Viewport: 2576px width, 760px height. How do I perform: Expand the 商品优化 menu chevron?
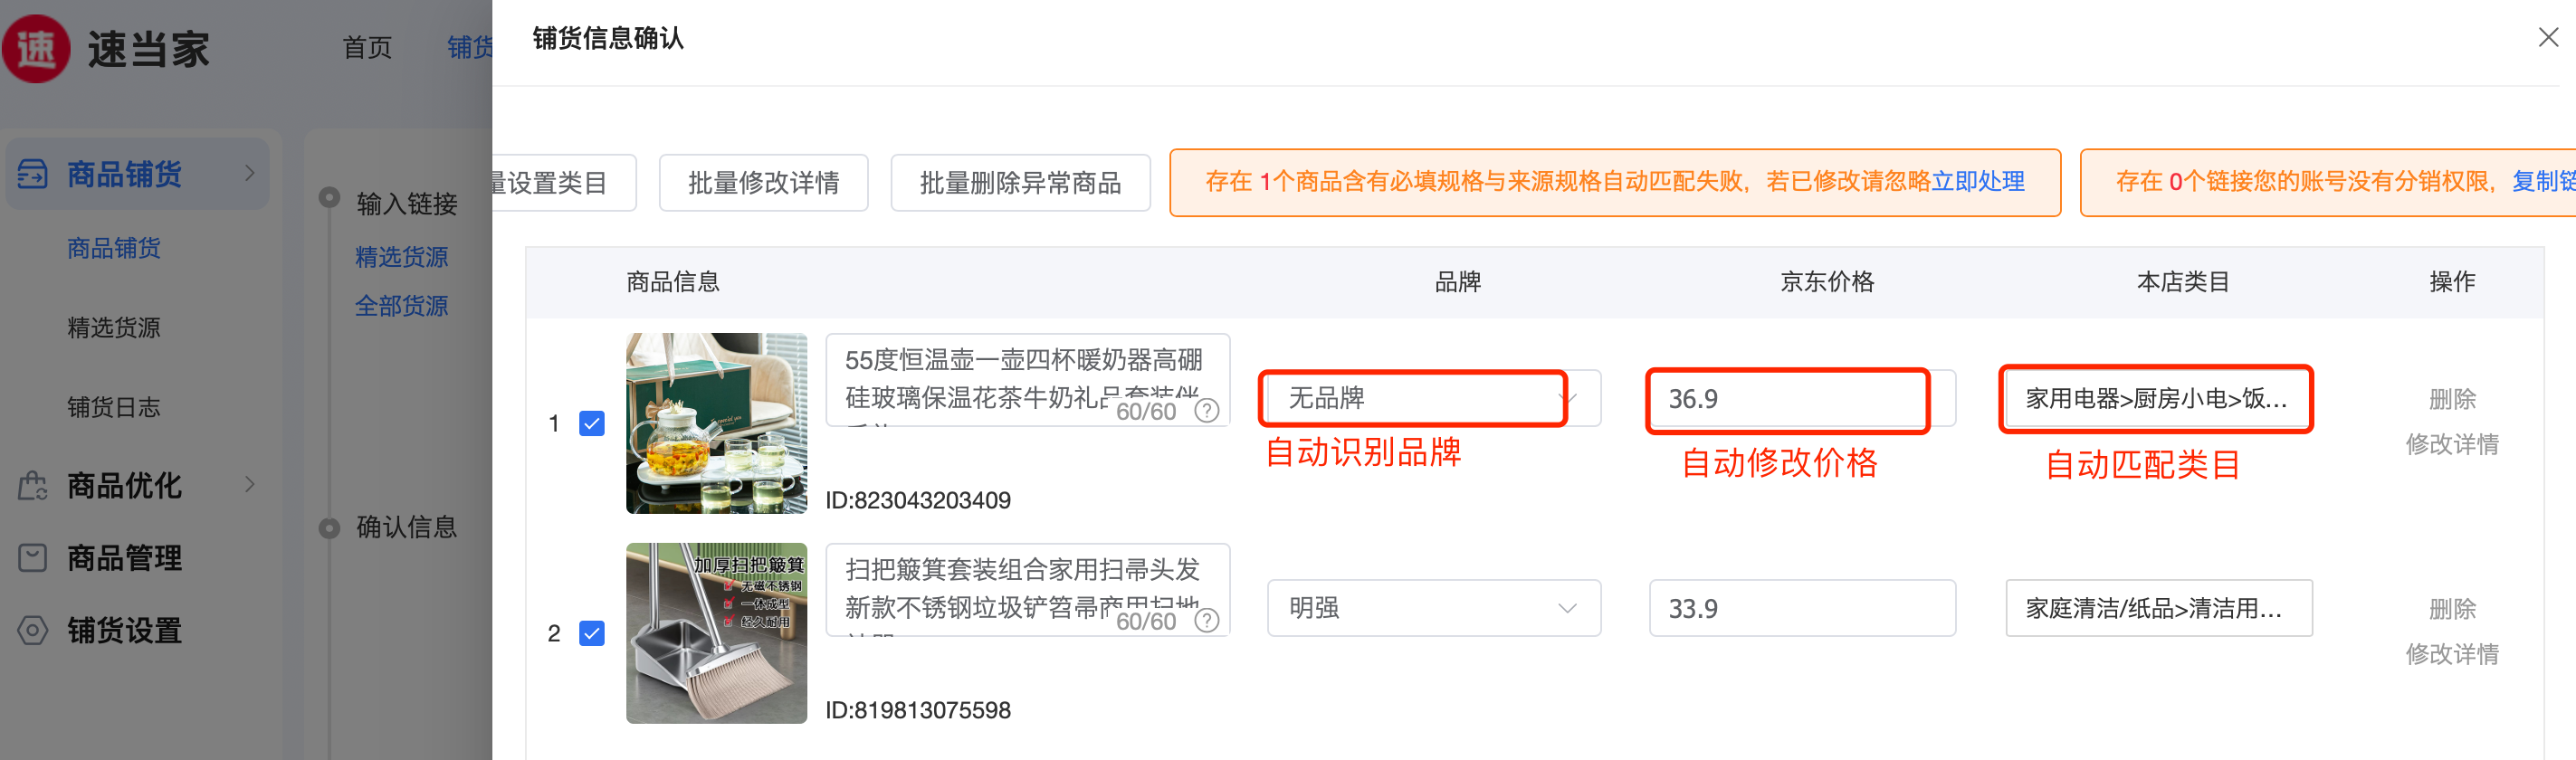pyautogui.click(x=250, y=485)
